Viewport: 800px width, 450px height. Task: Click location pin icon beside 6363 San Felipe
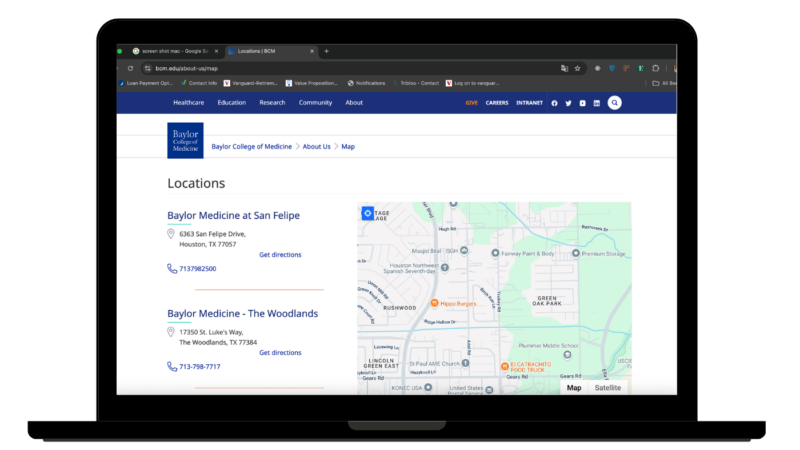pyautogui.click(x=171, y=234)
